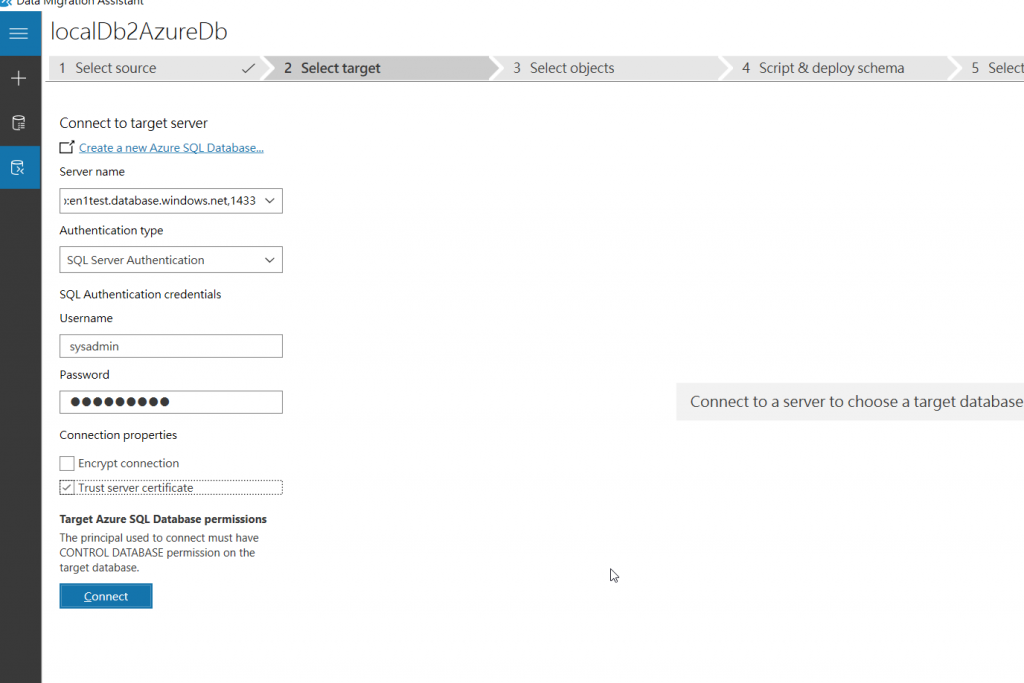Open Create a new Azure SQL Database link
The width and height of the screenshot is (1024, 683).
(x=171, y=148)
